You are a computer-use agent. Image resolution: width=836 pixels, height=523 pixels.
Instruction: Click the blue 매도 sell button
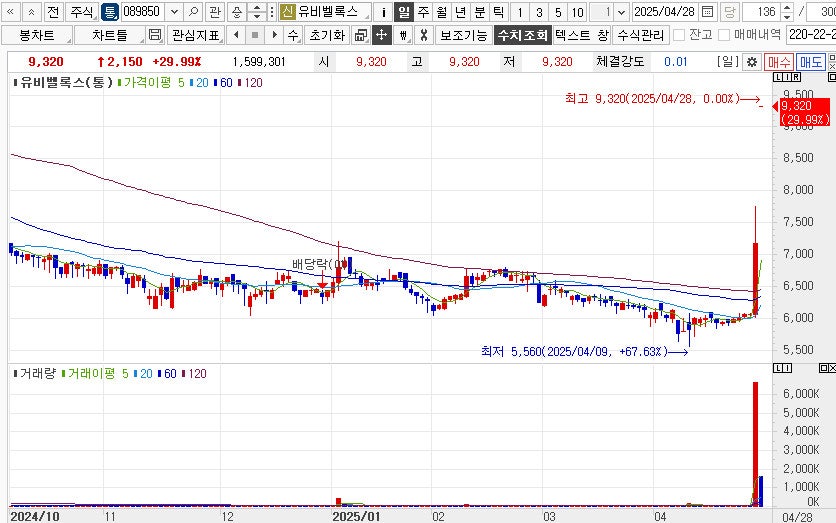coord(811,62)
